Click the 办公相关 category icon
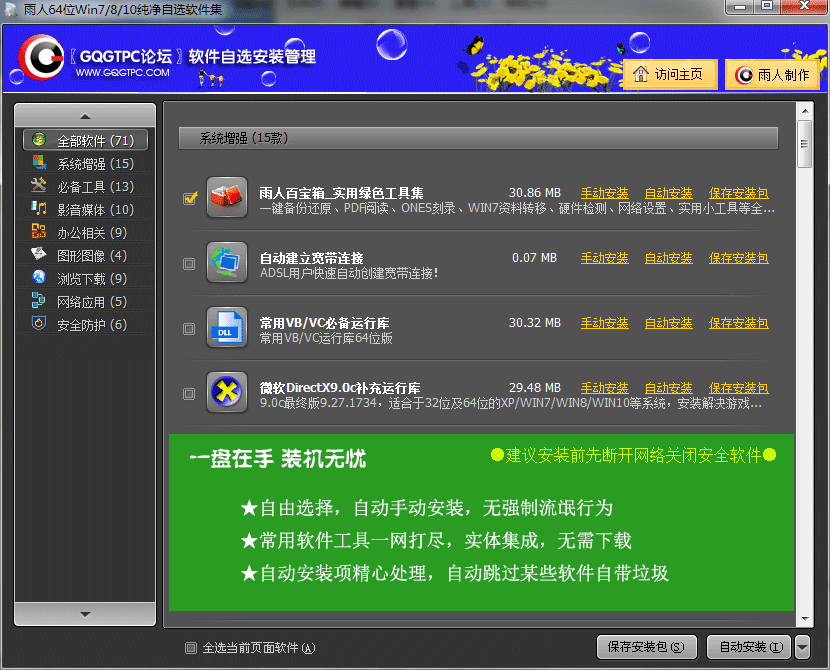 click(39, 232)
